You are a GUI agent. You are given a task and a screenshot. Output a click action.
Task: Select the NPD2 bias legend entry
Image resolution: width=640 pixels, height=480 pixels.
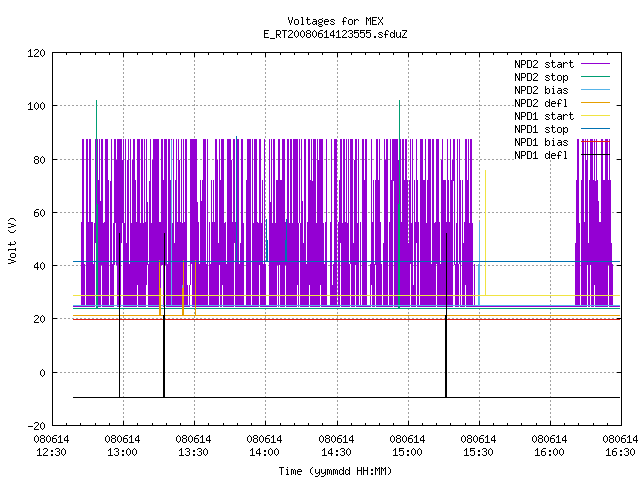pyautogui.click(x=541, y=90)
